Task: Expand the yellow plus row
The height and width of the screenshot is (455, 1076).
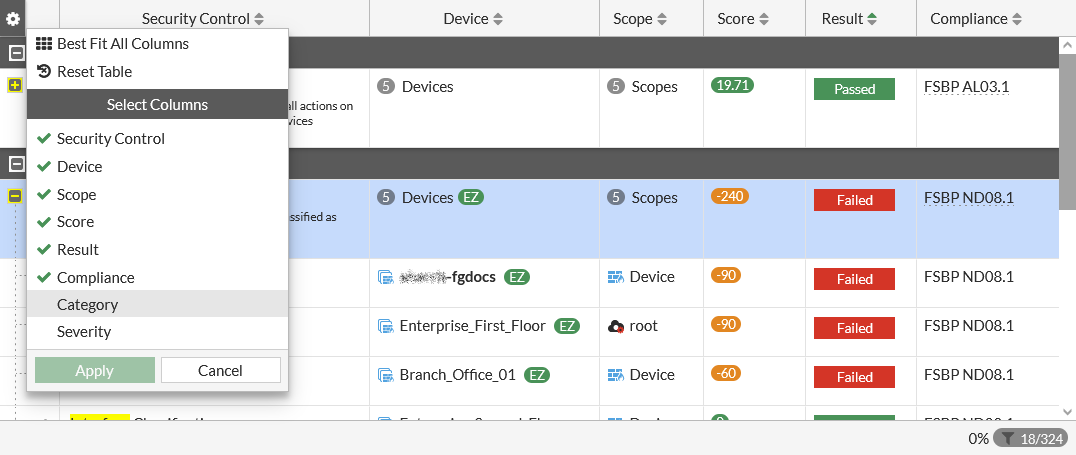Action: (14, 86)
